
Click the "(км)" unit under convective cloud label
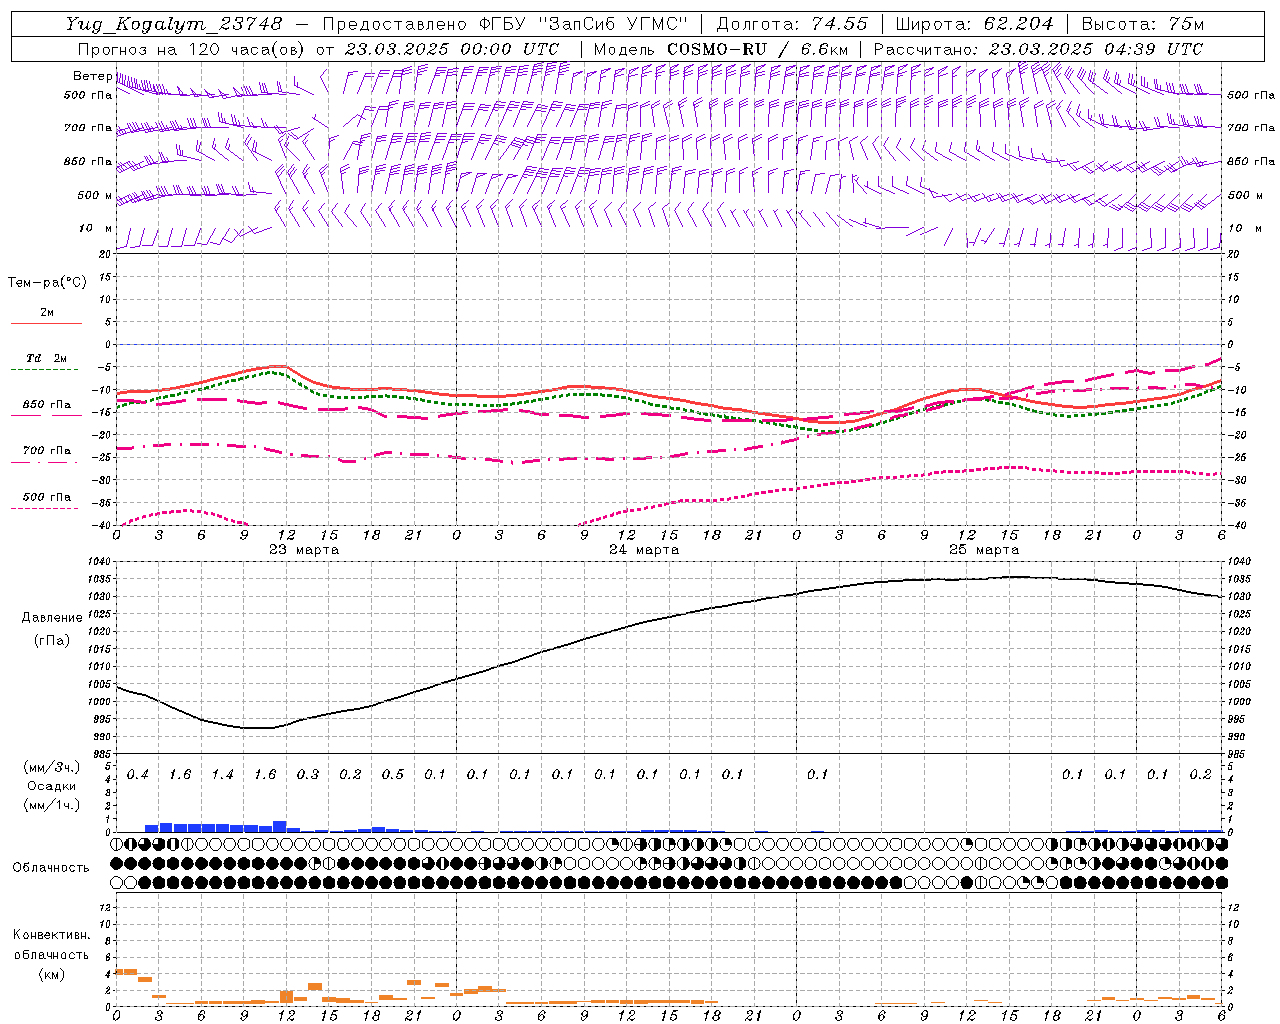click(x=52, y=973)
